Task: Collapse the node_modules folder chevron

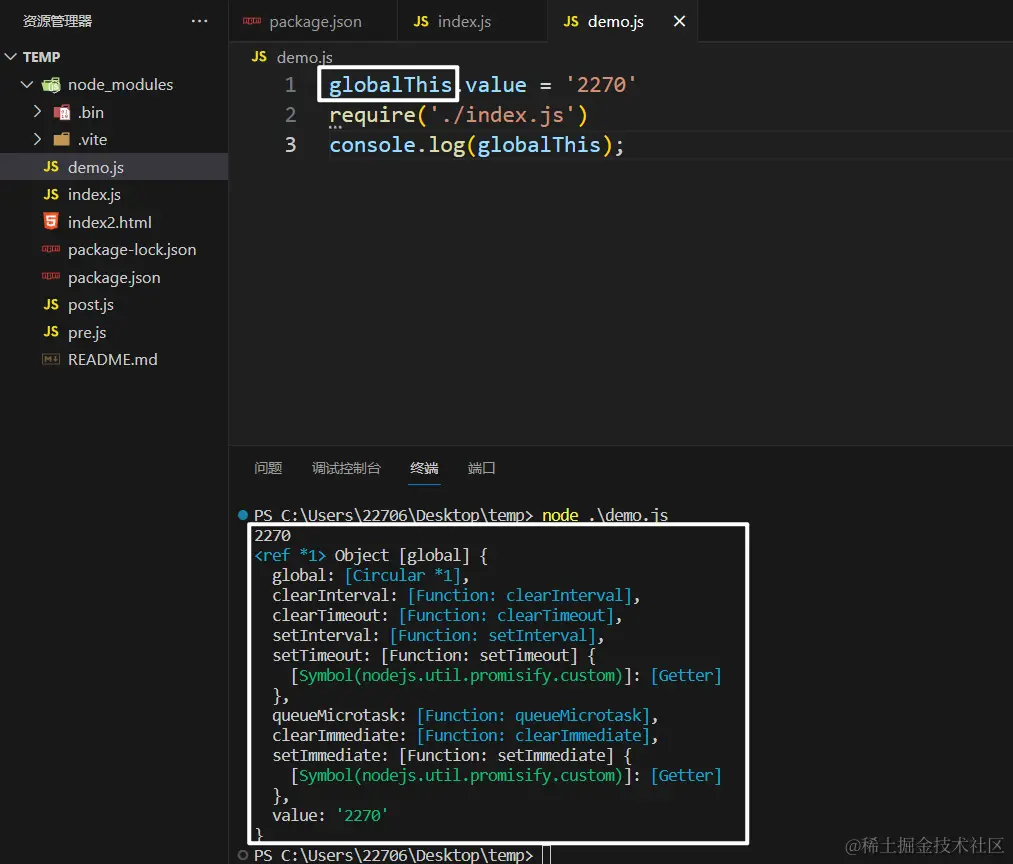Action: point(27,85)
